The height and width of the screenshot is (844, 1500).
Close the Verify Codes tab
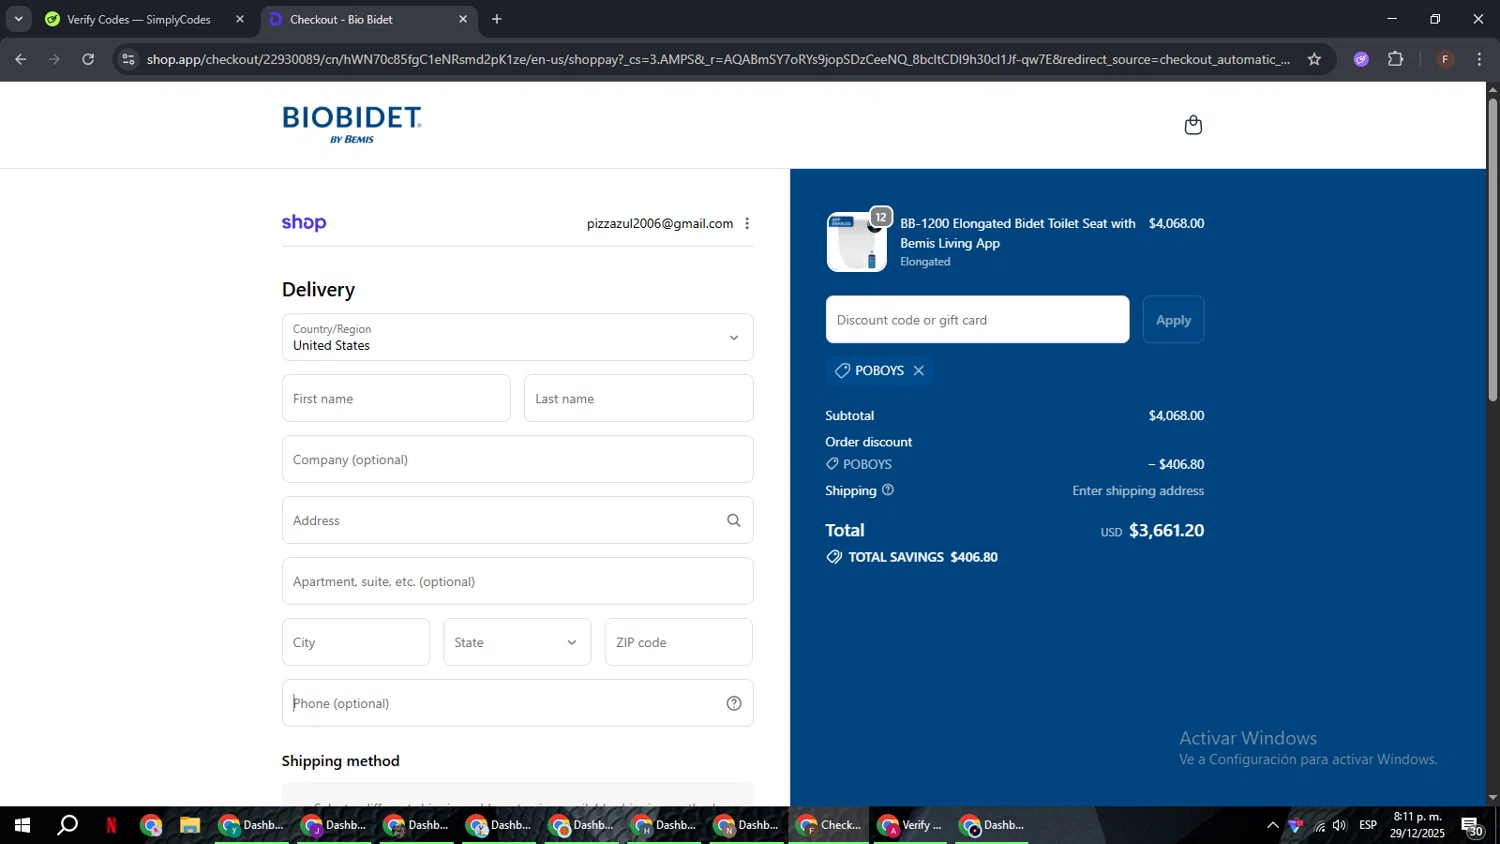tap(239, 19)
